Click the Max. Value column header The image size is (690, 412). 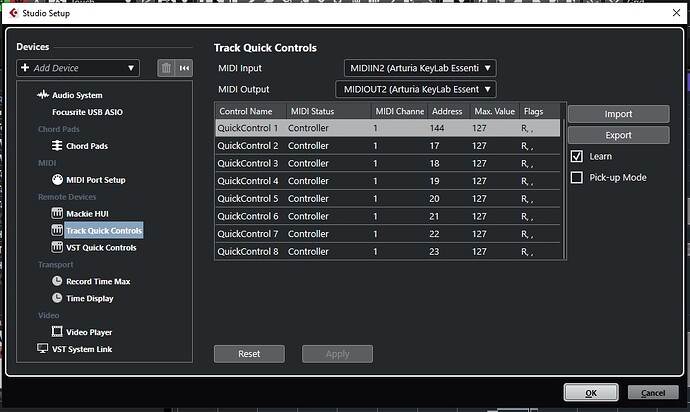pyautogui.click(x=495, y=111)
